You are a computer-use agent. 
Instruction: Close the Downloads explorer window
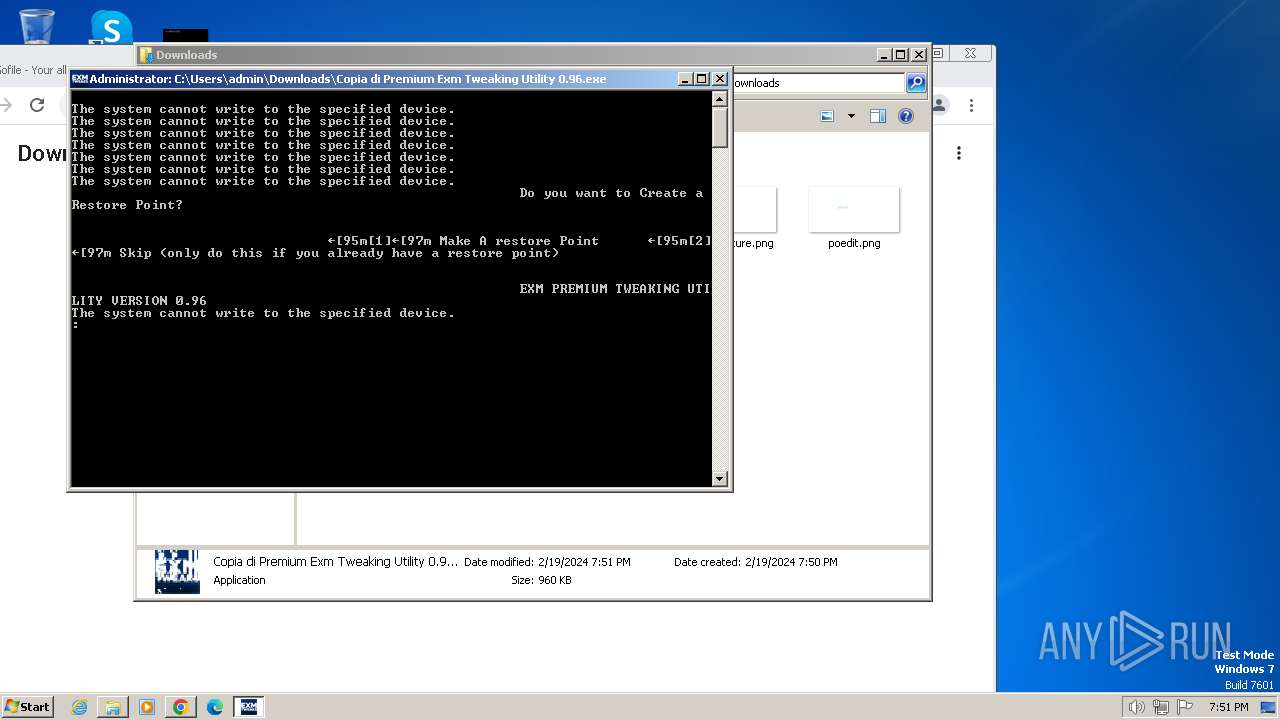click(919, 55)
